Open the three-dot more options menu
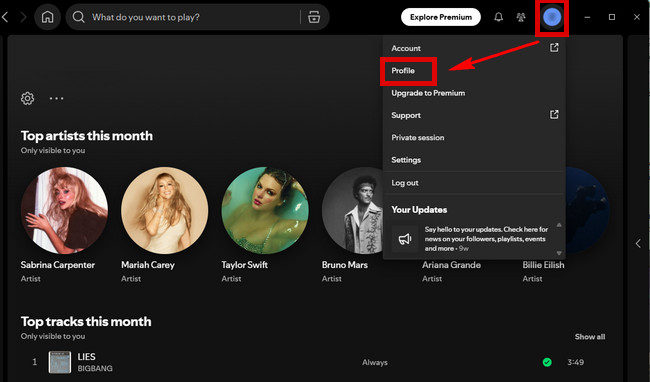Viewport: 650px width, 382px height. pos(56,98)
